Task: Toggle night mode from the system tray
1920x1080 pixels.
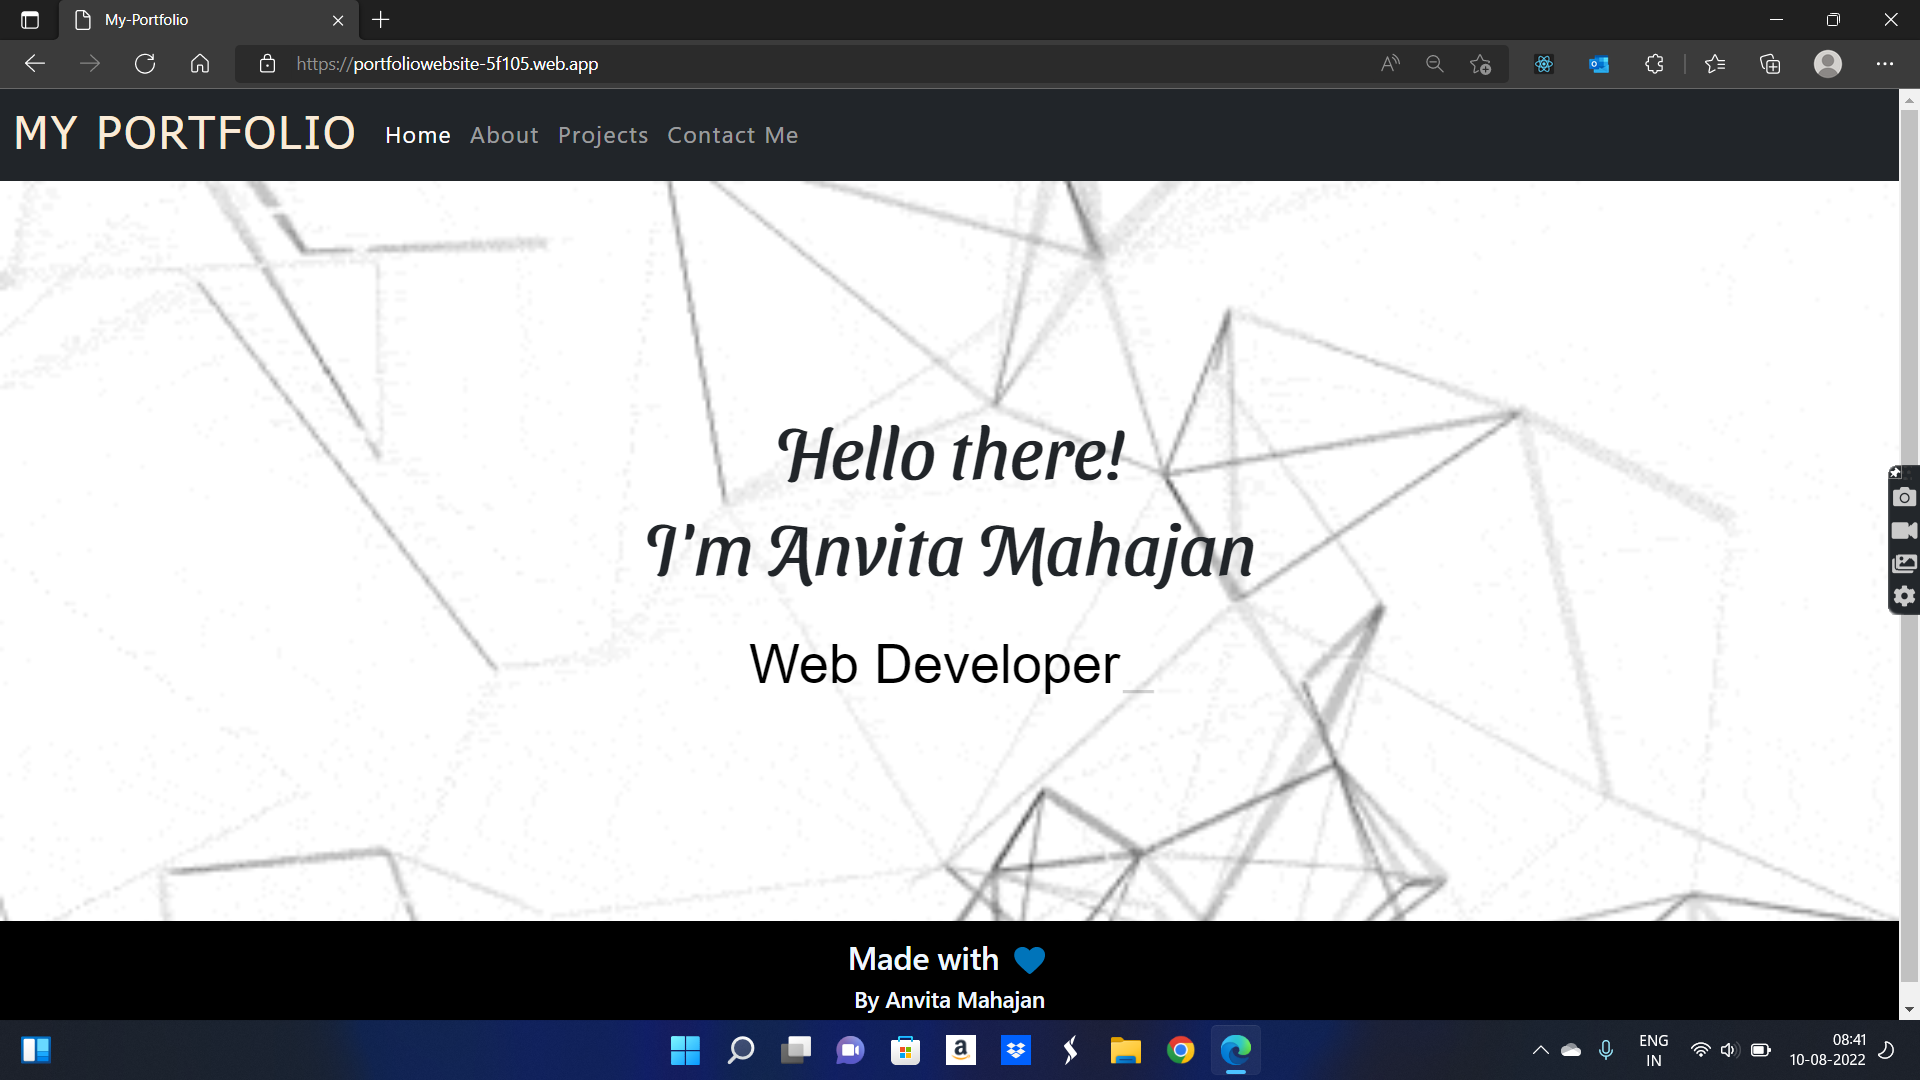Action: click(x=1898, y=1050)
